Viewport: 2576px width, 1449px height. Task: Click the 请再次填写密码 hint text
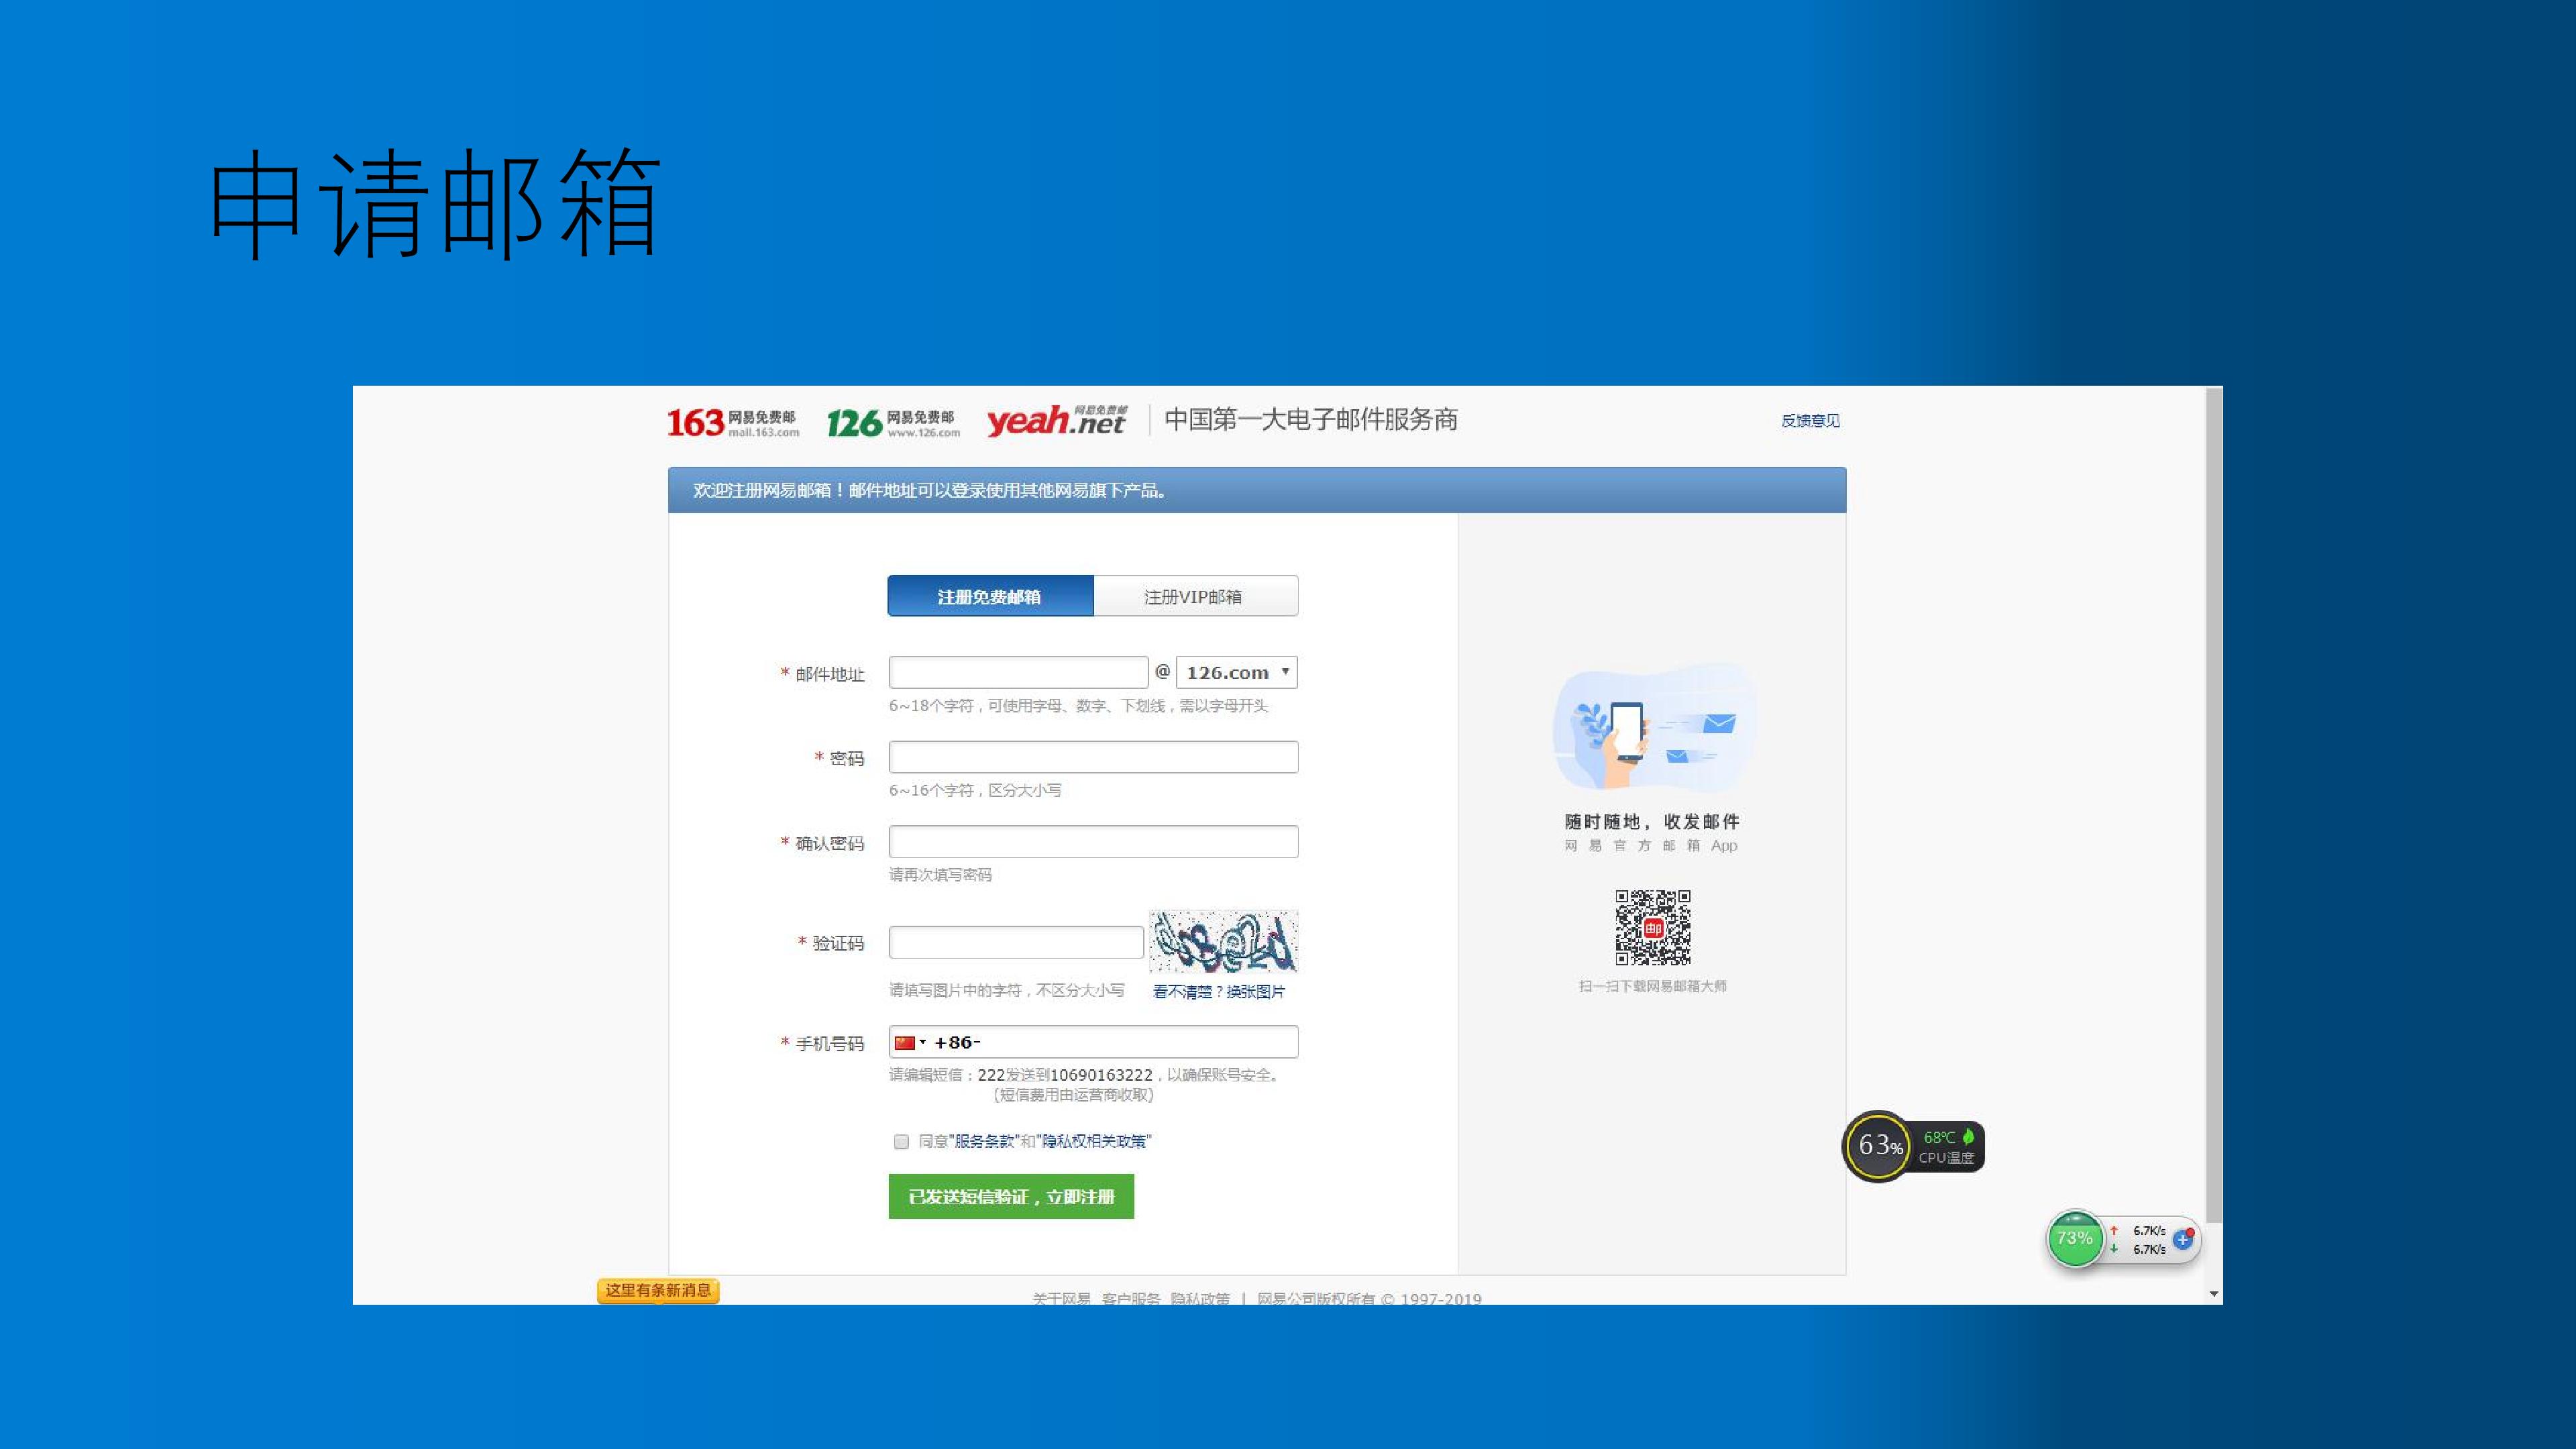[940, 874]
